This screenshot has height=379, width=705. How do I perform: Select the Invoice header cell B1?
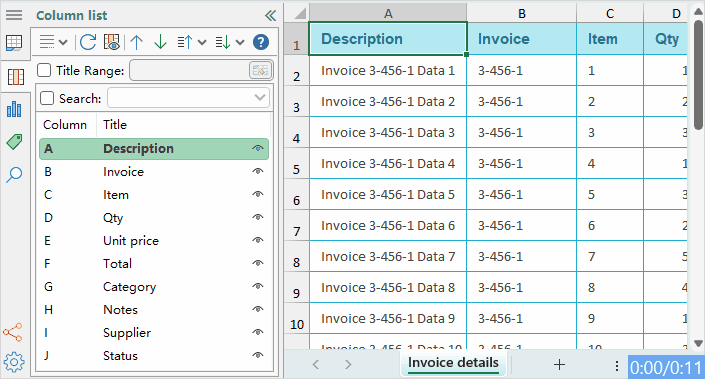(x=522, y=39)
